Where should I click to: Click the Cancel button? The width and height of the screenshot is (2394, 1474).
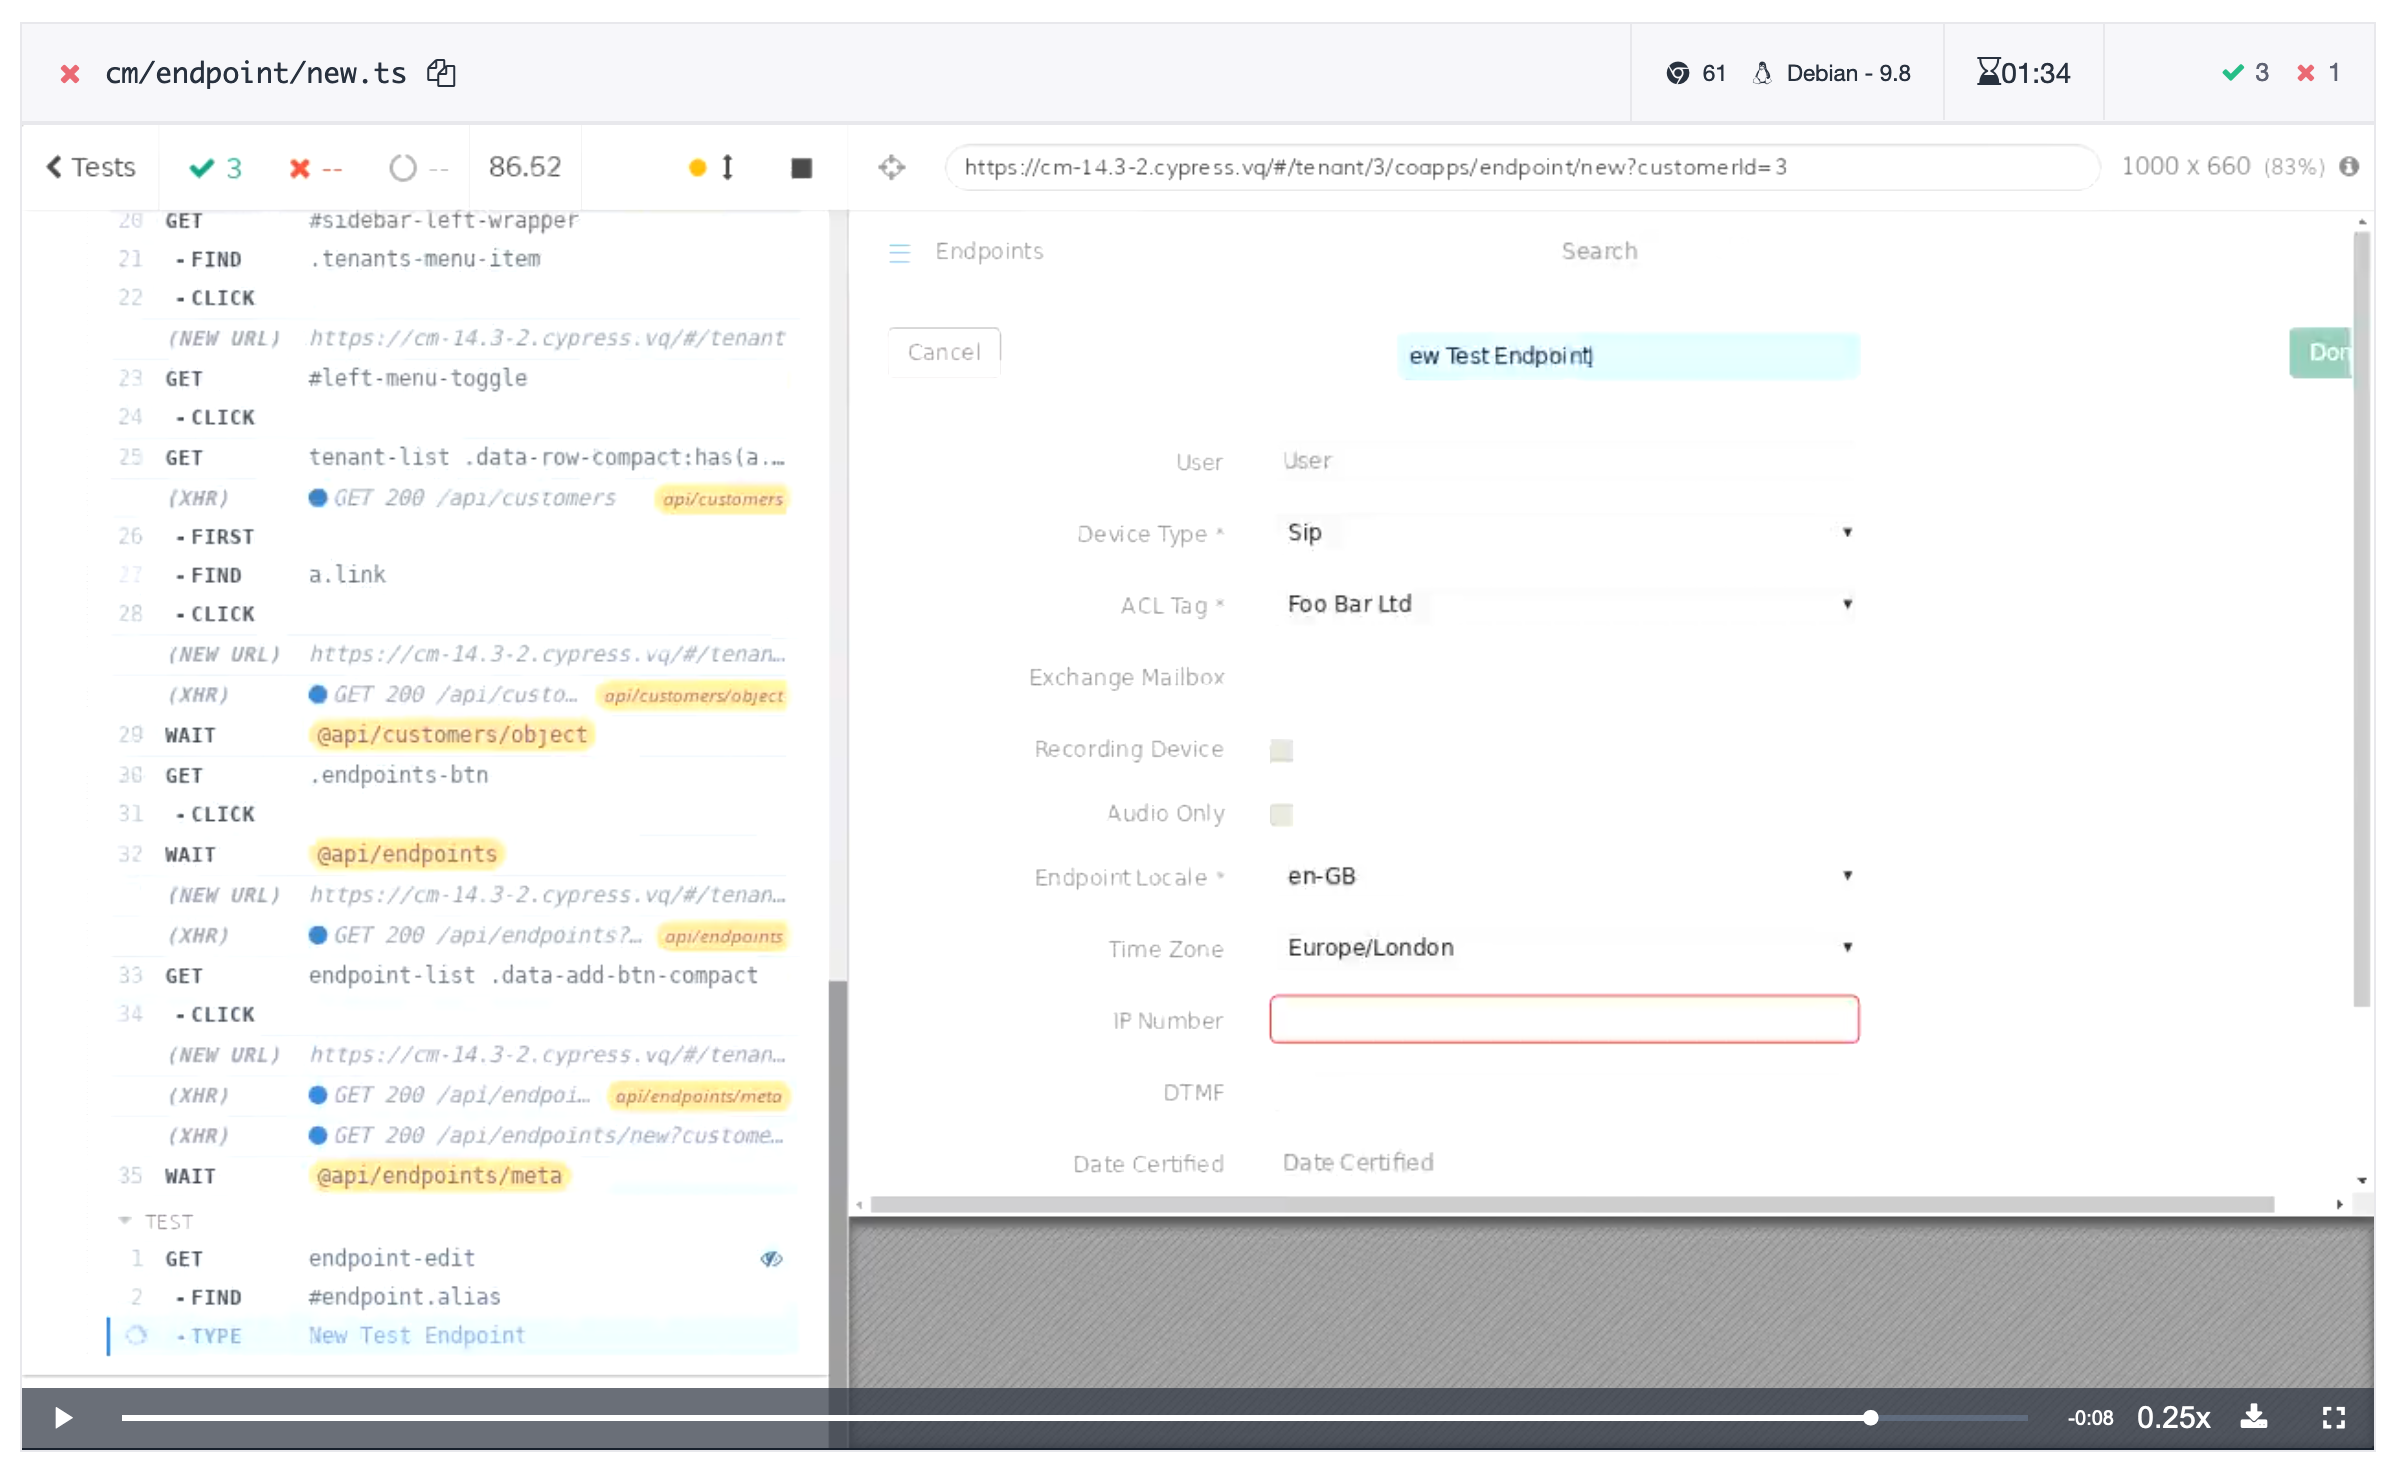[943, 352]
